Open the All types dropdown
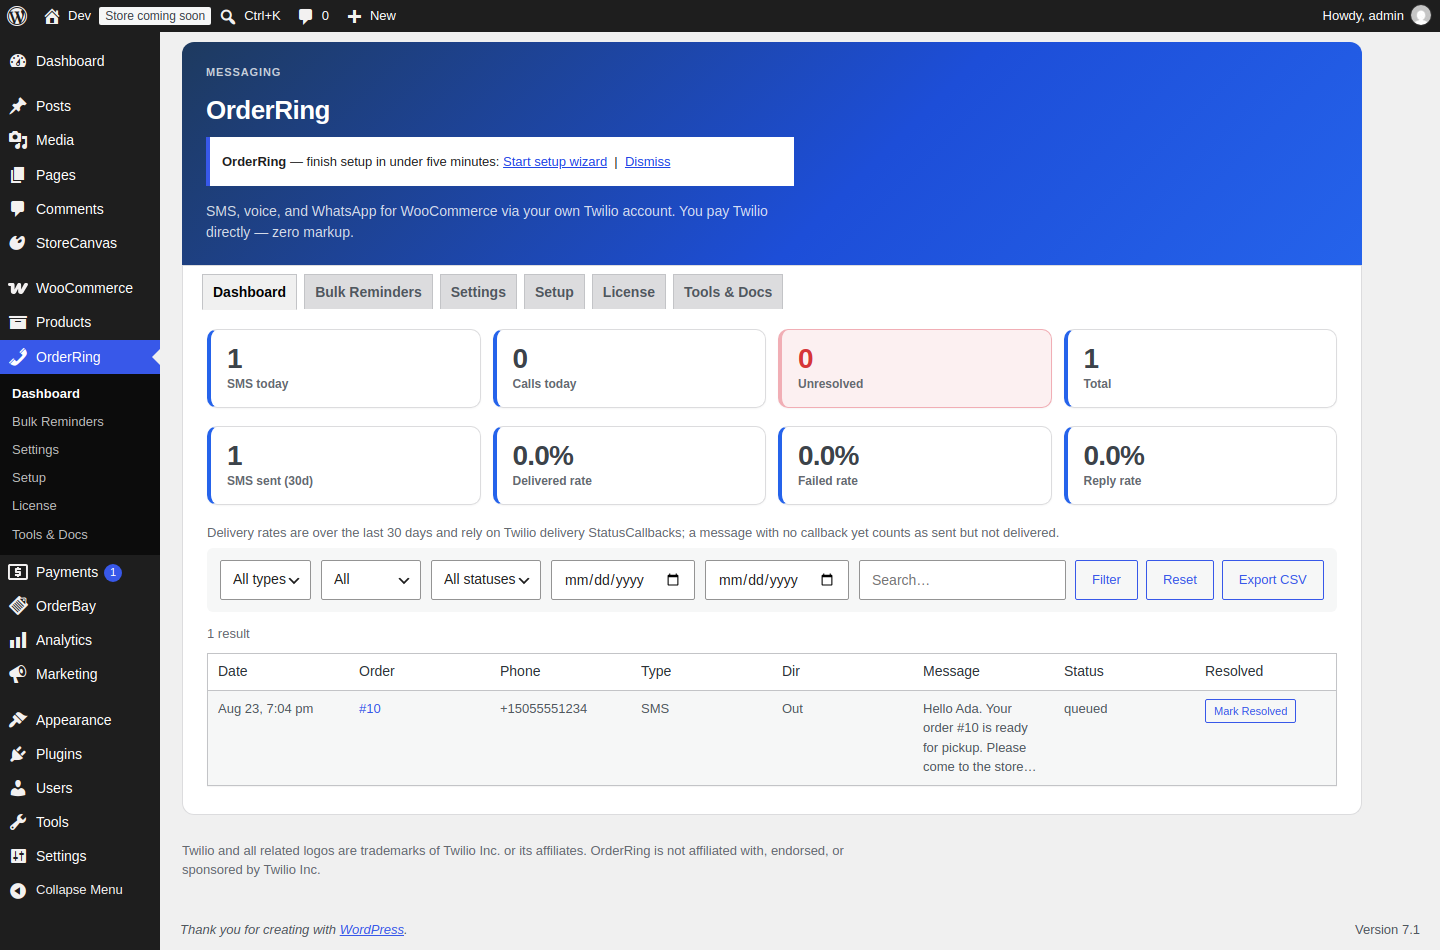Image resolution: width=1440 pixels, height=950 pixels. [265, 580]
